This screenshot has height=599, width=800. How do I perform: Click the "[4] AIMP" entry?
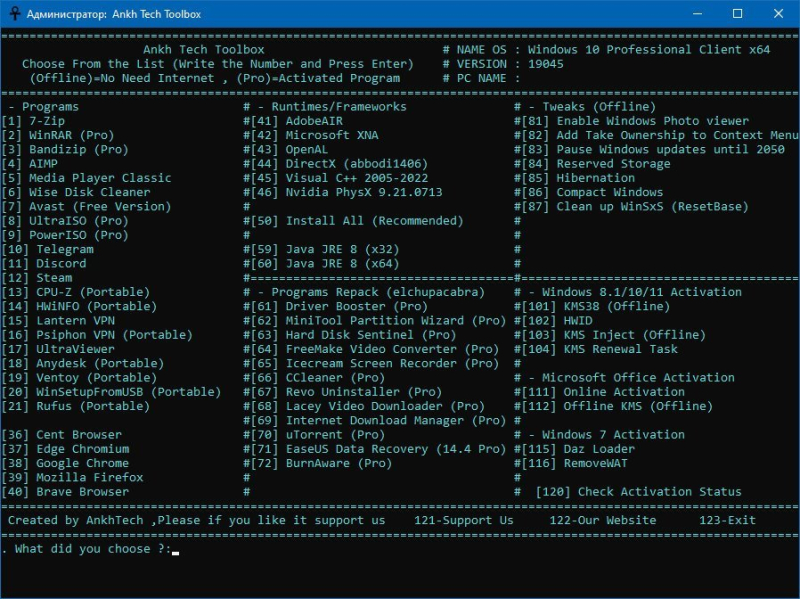30,164
